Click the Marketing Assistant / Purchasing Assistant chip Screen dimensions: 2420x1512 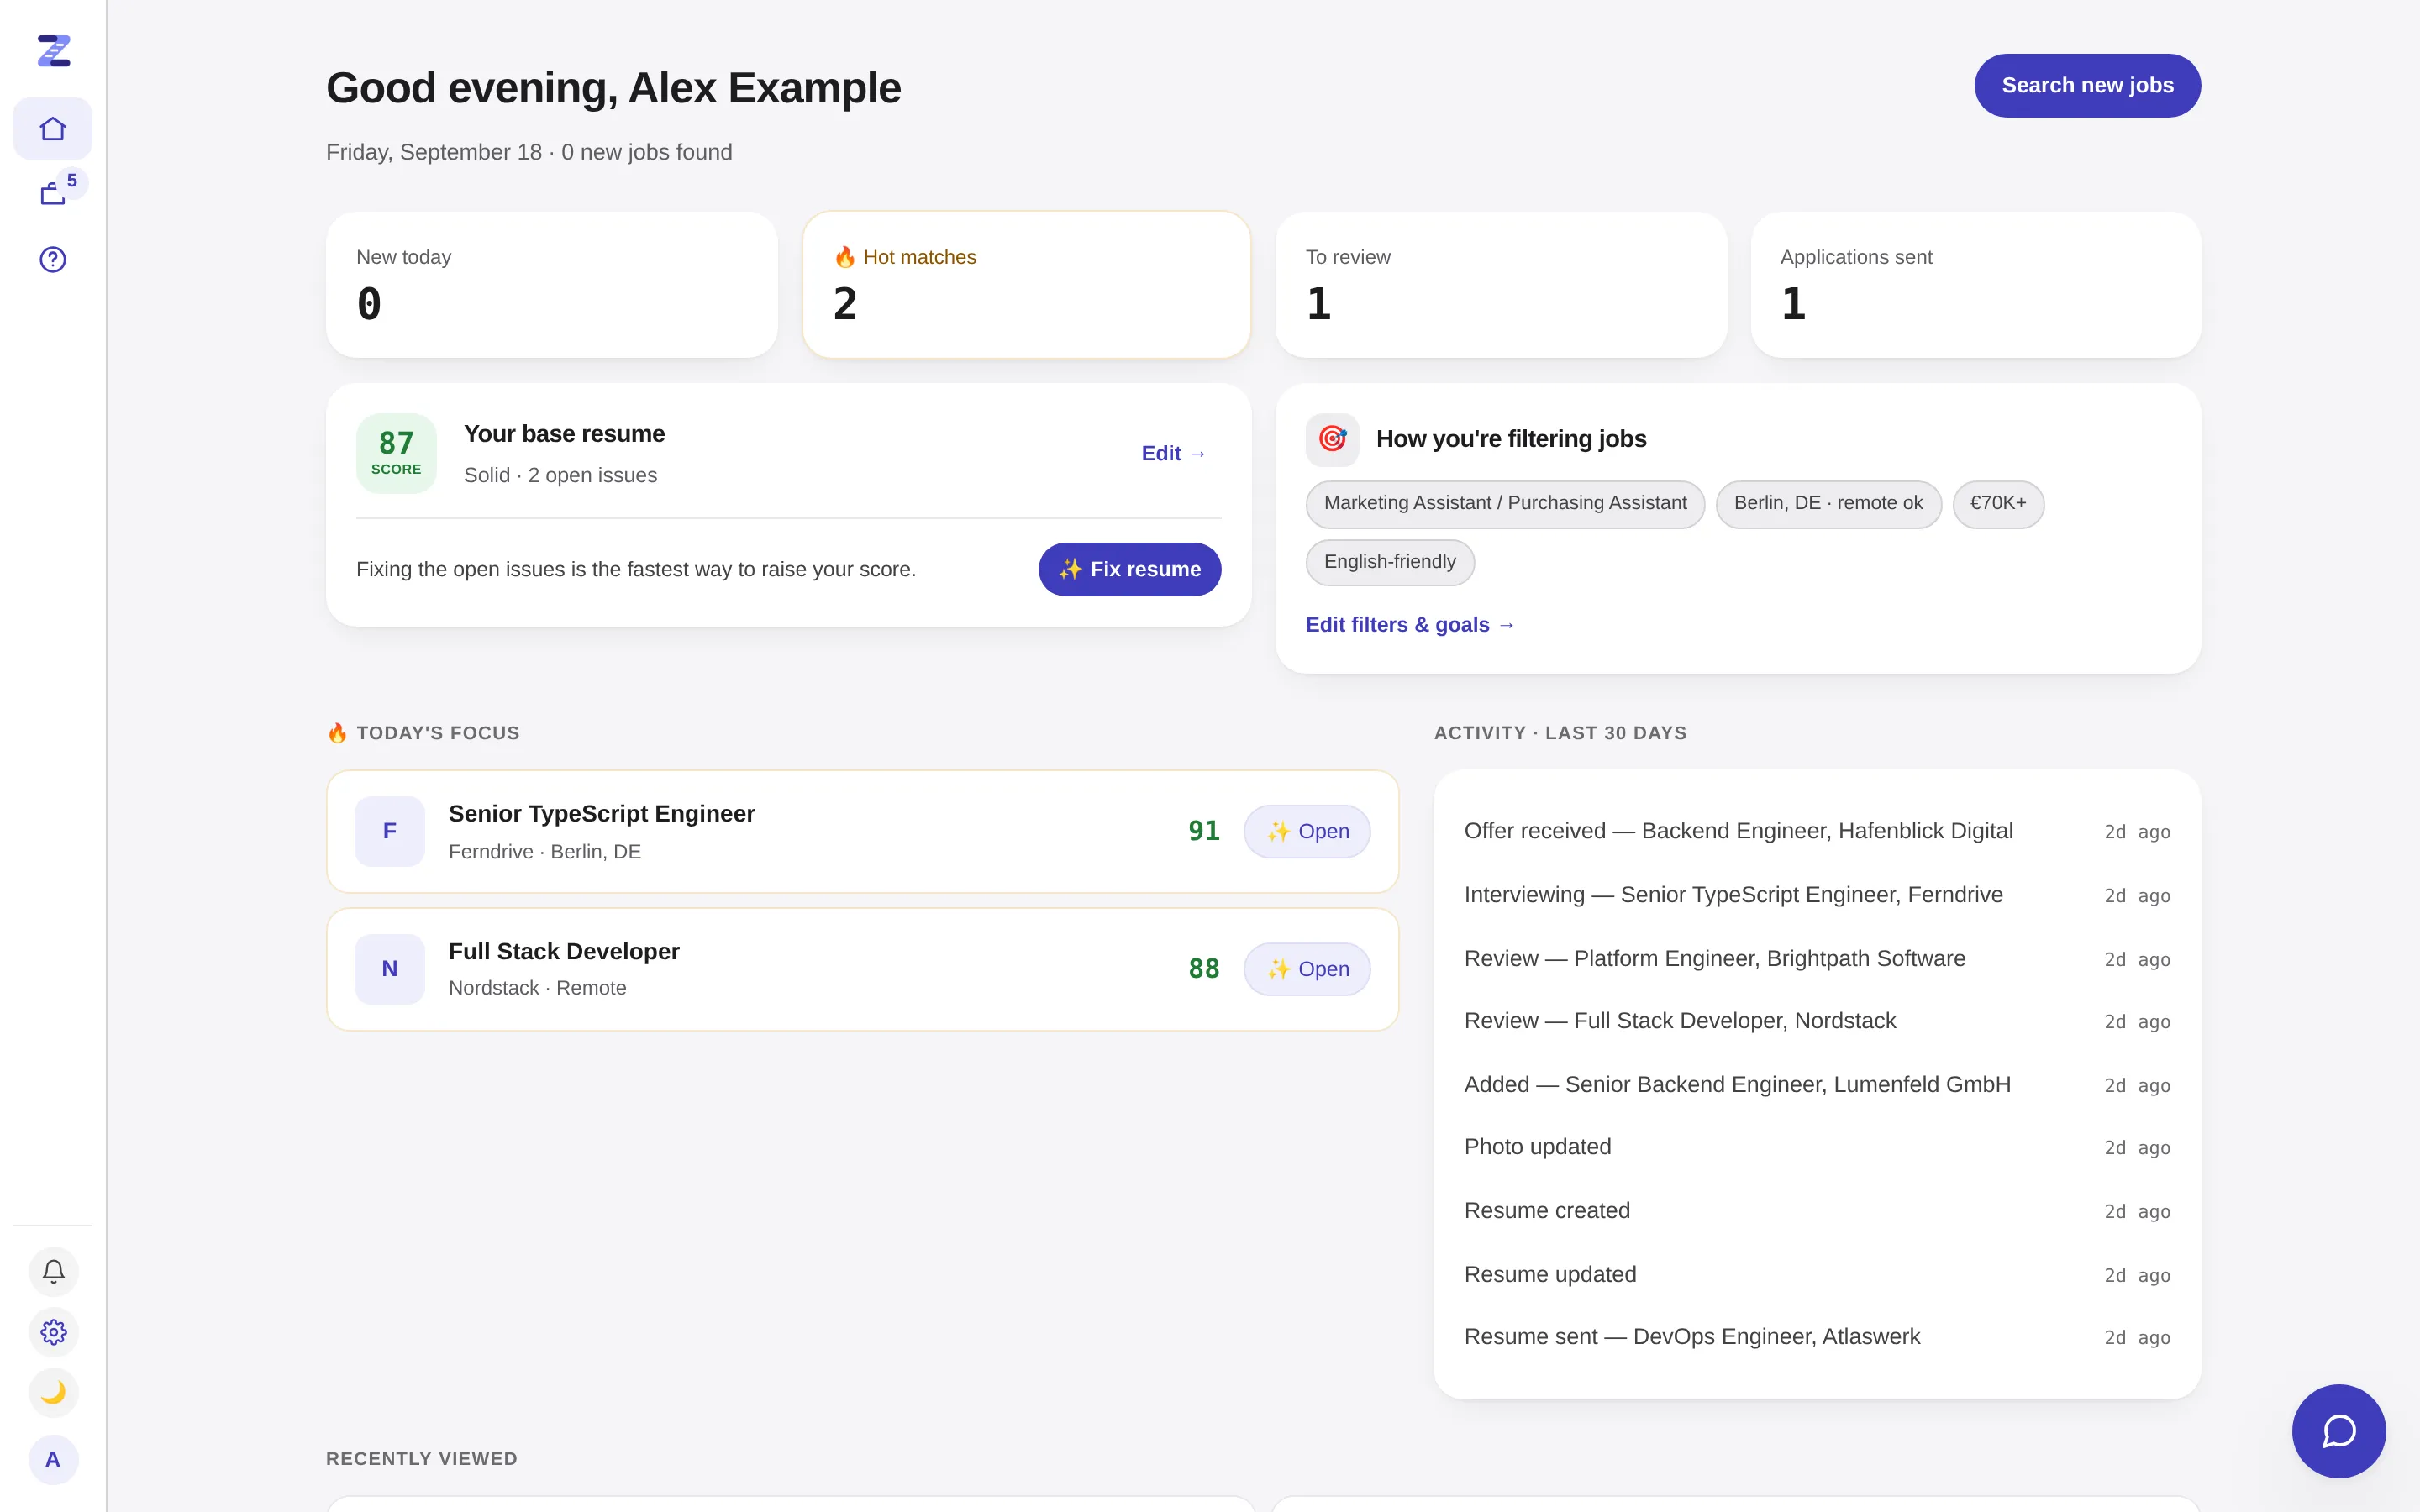point(1505,504)
